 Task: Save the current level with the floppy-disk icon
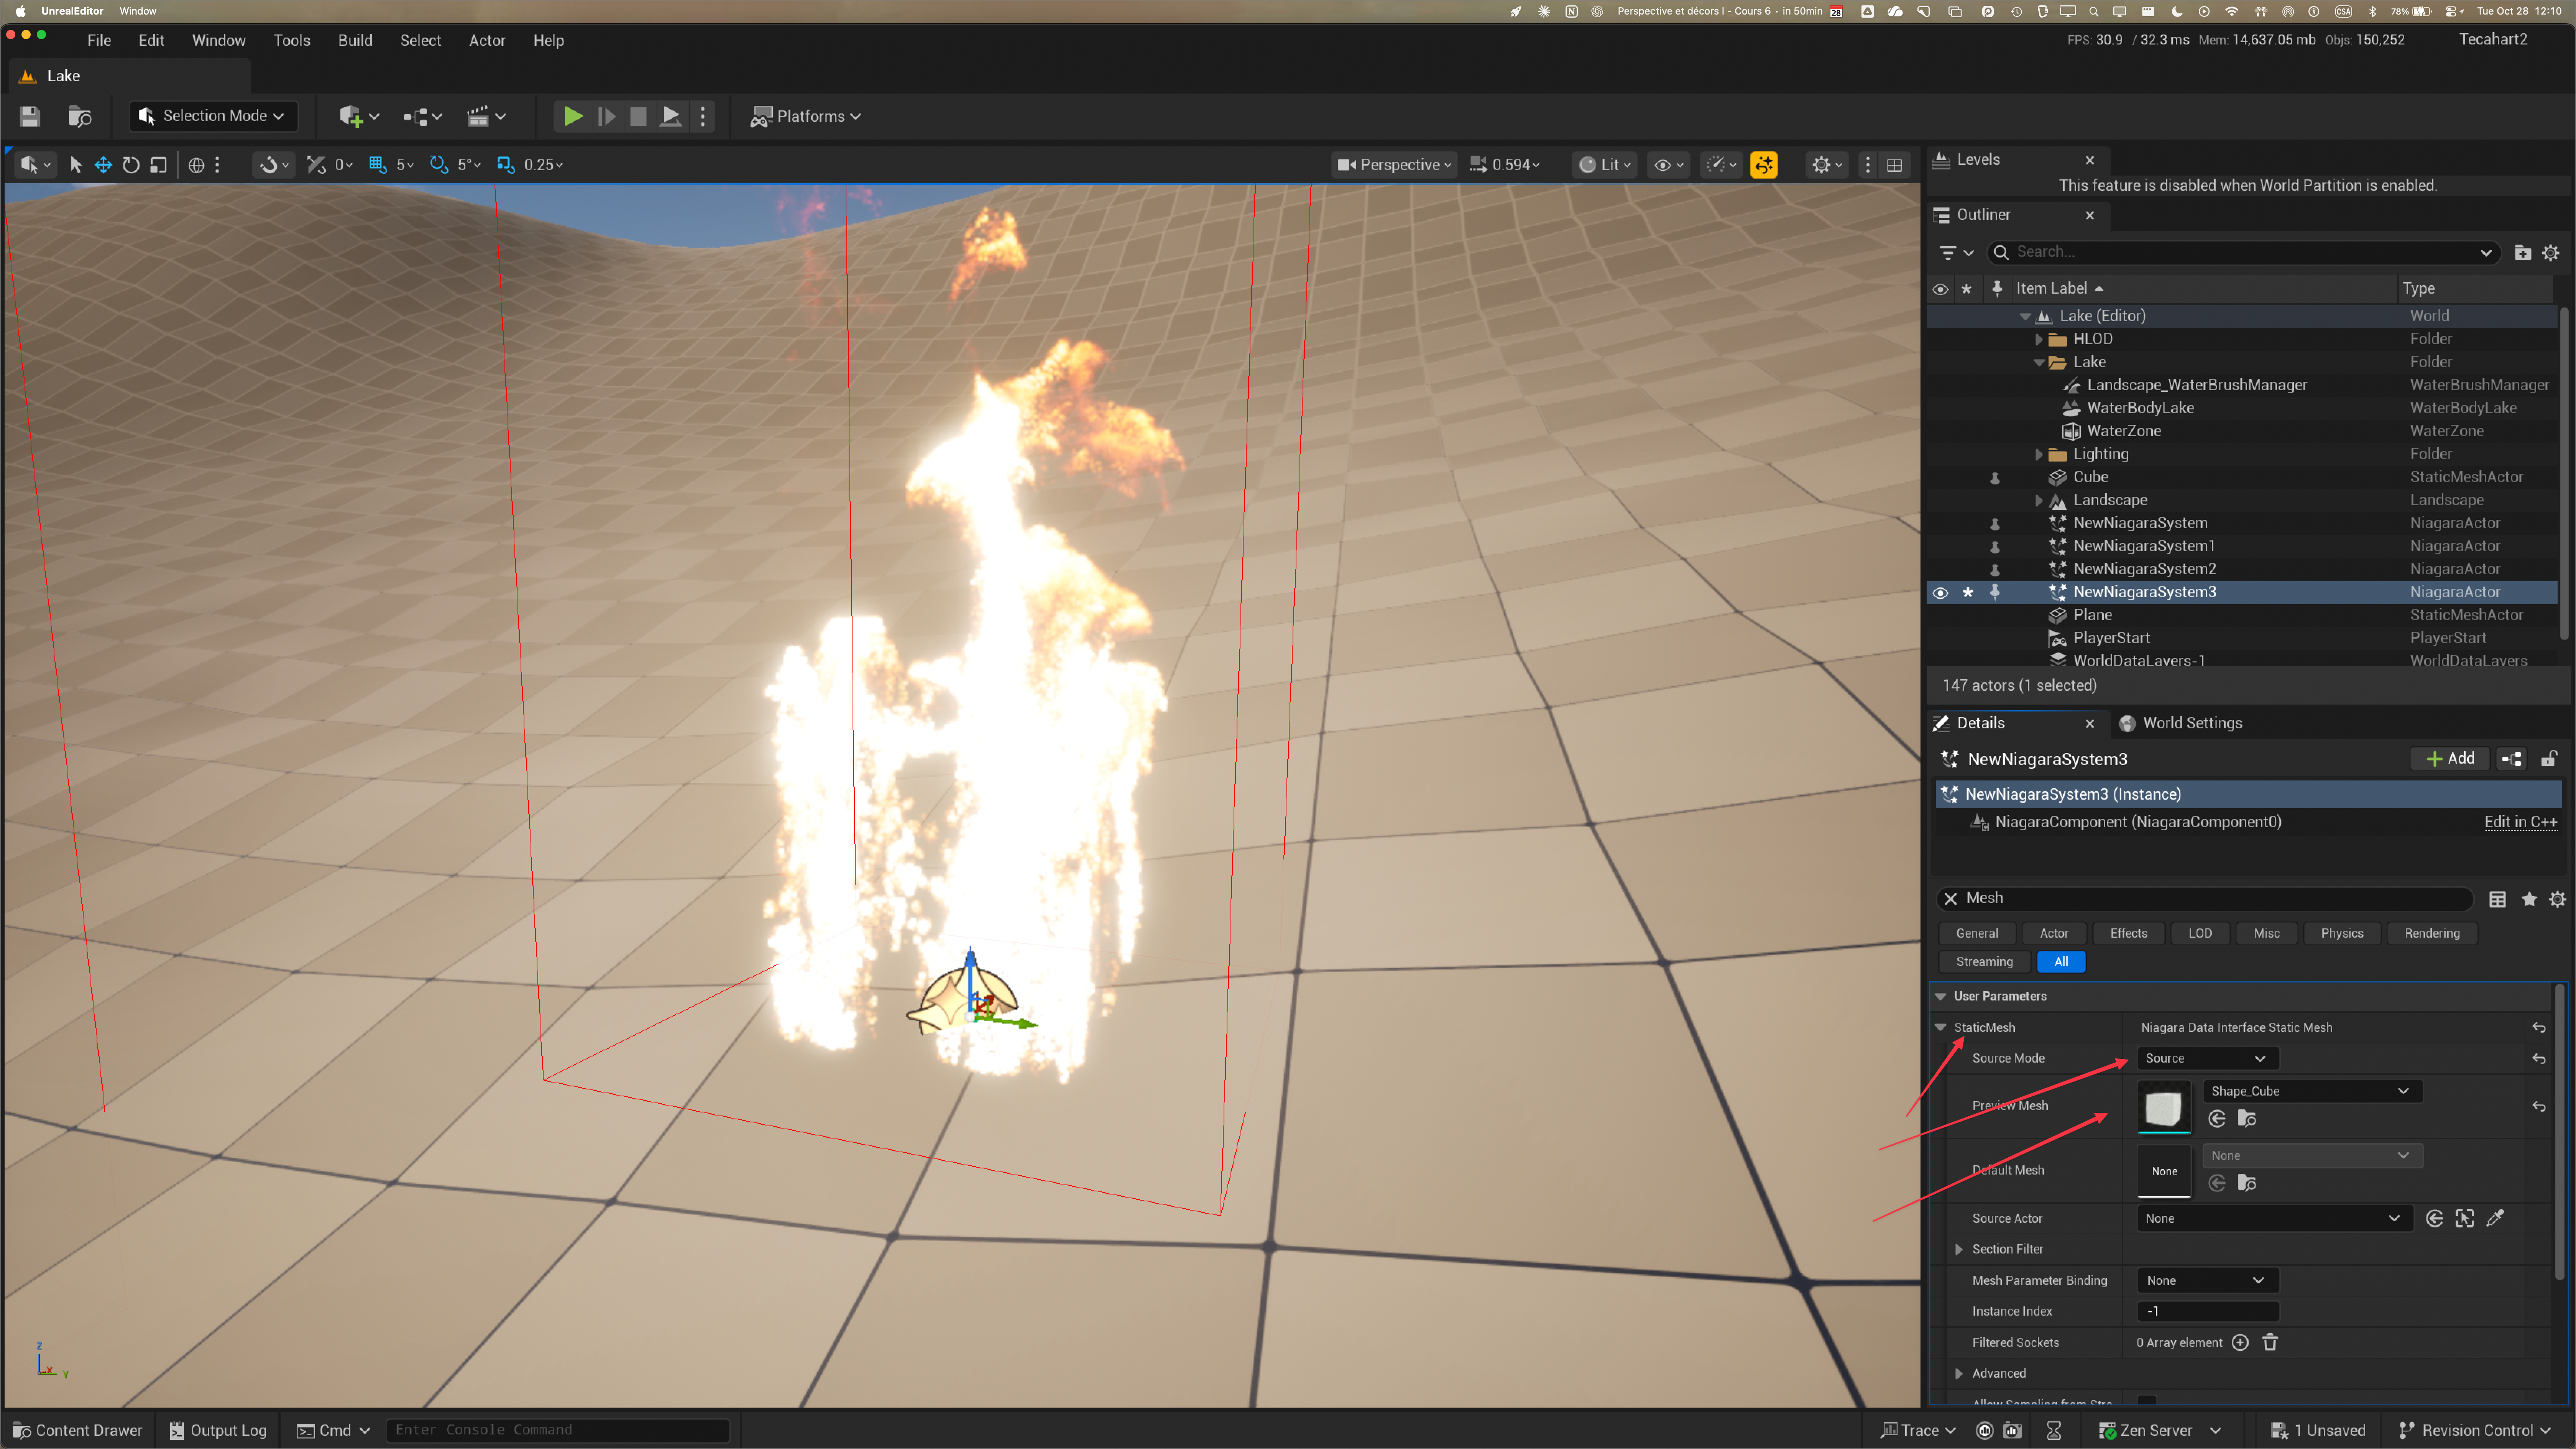30,116
